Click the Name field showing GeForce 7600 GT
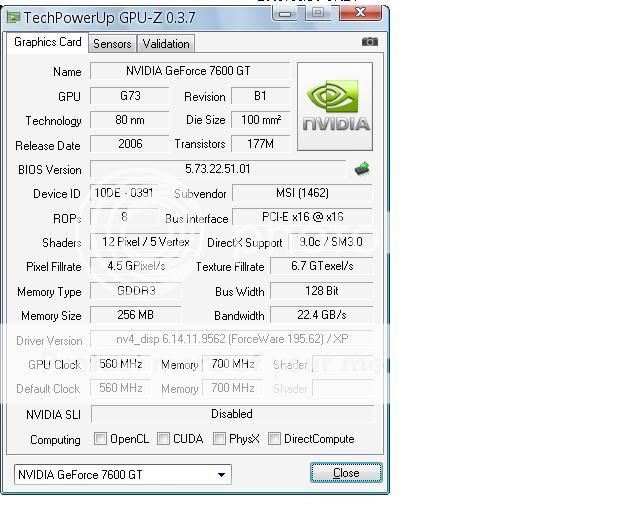Image resolution: width=640 pixels, height=512 pixels. pyautogui.click(x=189, y=71)
